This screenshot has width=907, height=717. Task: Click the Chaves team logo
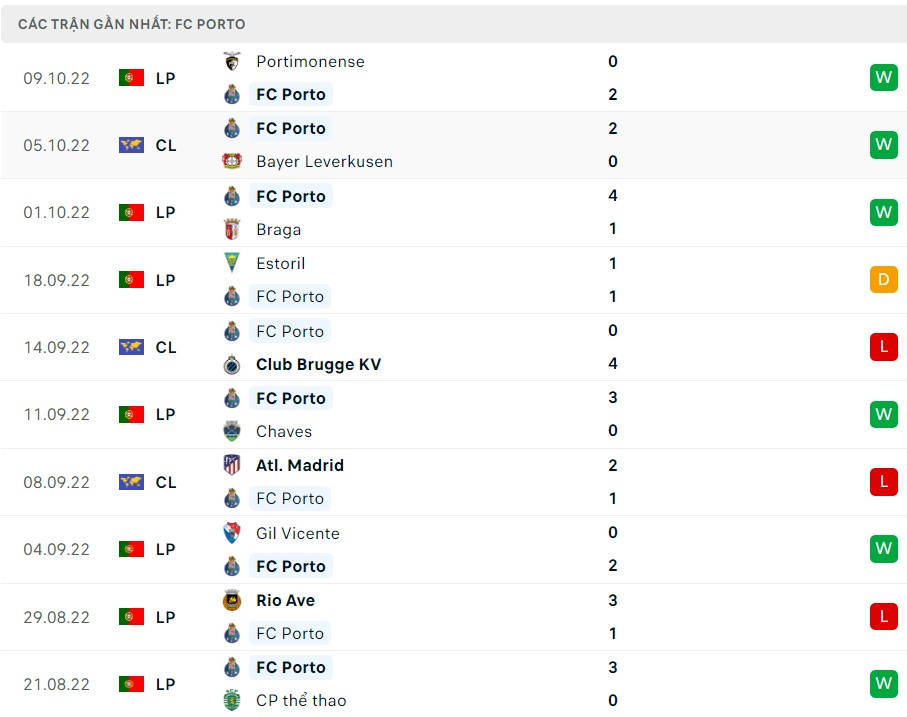coord(231,431)
